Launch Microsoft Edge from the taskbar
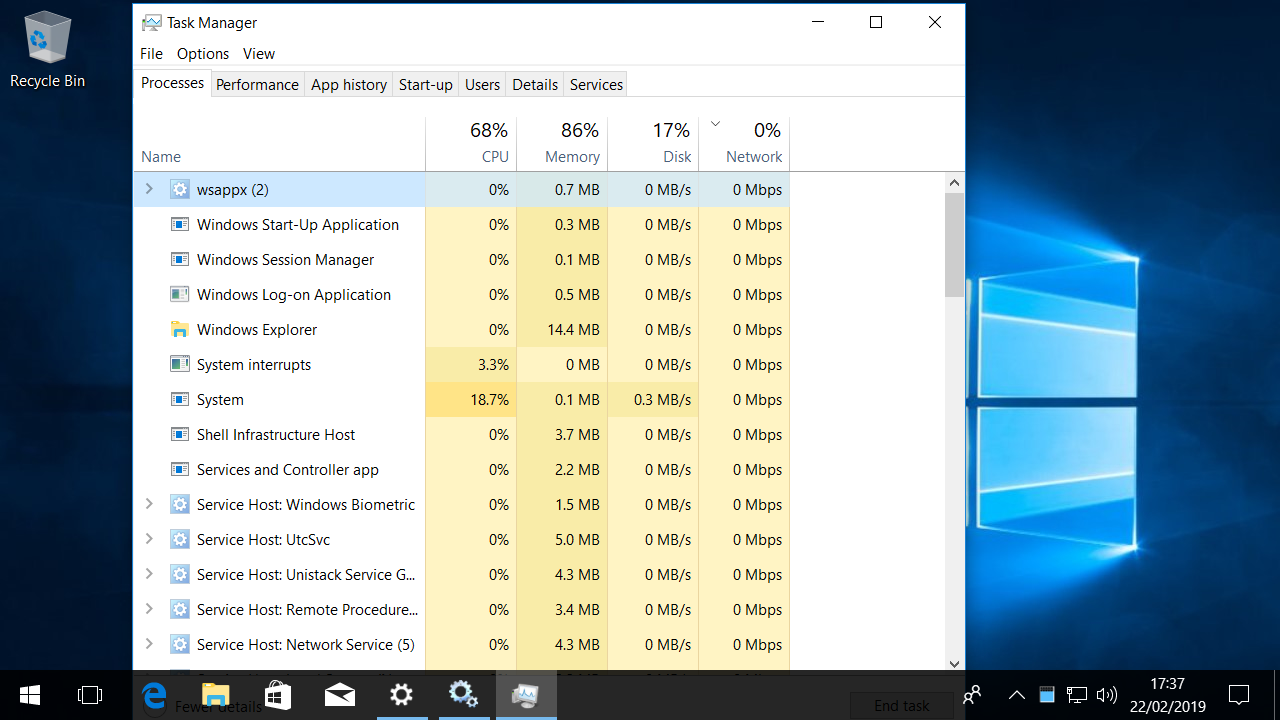The width and height of the screenshot is (1280, 720). [x=154, y=695]
